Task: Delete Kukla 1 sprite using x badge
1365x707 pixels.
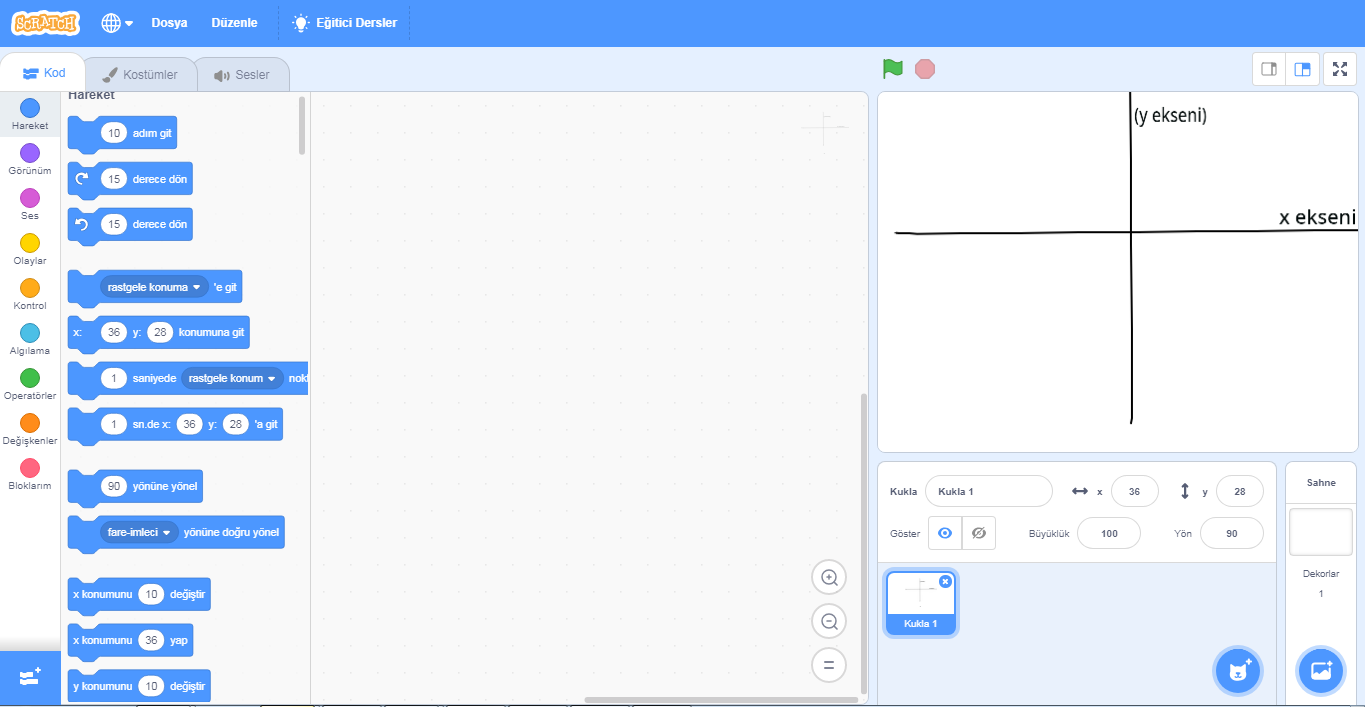Action: coord(945,581)
